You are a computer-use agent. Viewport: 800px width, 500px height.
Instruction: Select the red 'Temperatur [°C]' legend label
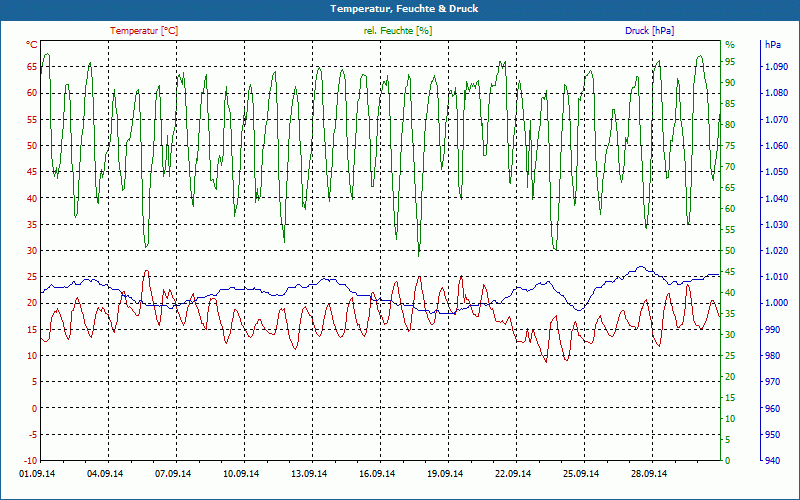(x=144, y=31)
